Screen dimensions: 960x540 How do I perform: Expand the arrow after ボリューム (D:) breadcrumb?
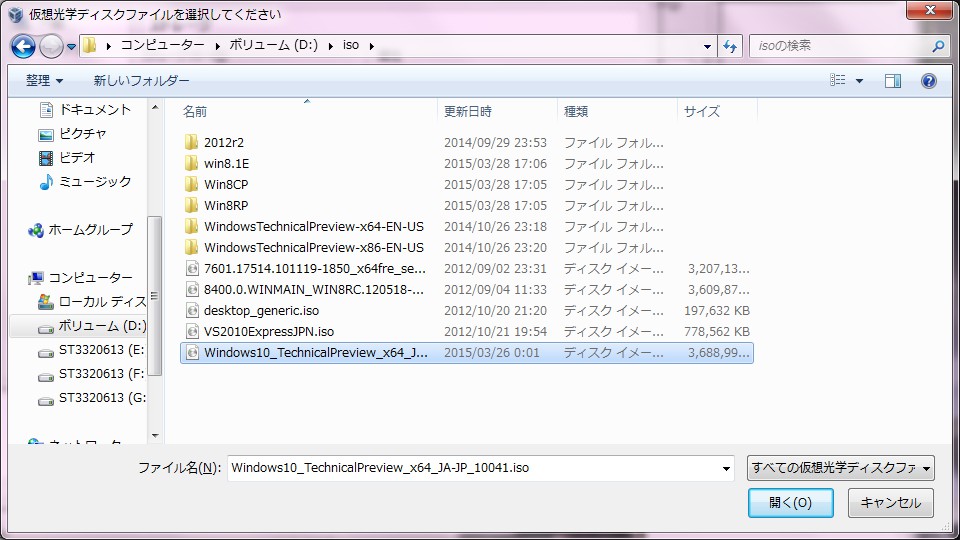coord(330,46)
